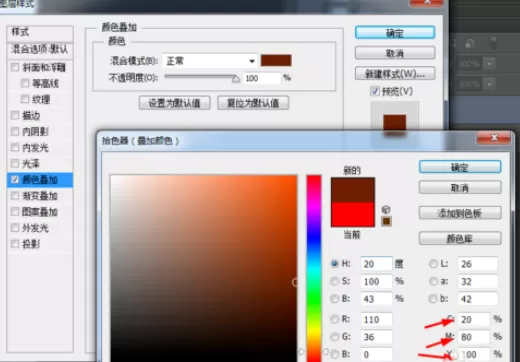Click the a field showing 32

[x=478, y=281]
